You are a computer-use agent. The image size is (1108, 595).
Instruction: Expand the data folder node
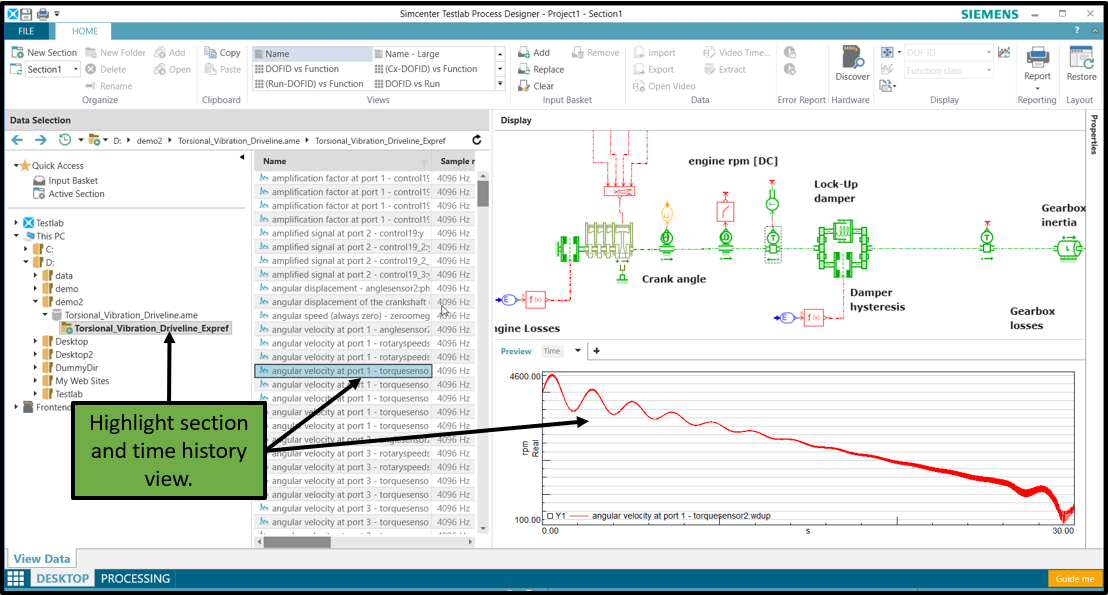click(x=35, y=276)
